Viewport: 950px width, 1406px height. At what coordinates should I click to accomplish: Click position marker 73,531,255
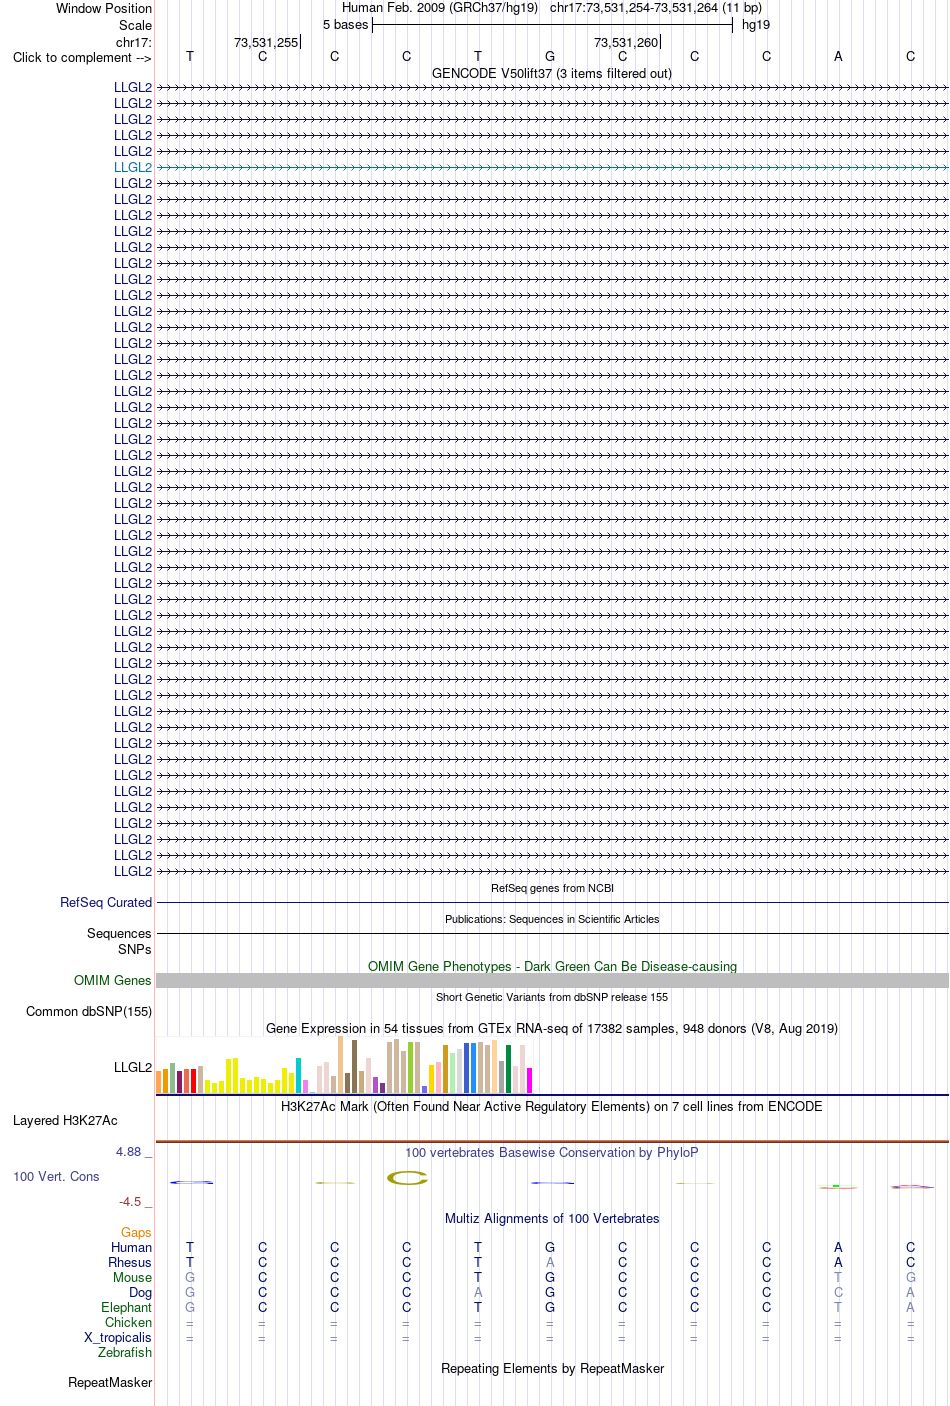click(x=266, y=42)
